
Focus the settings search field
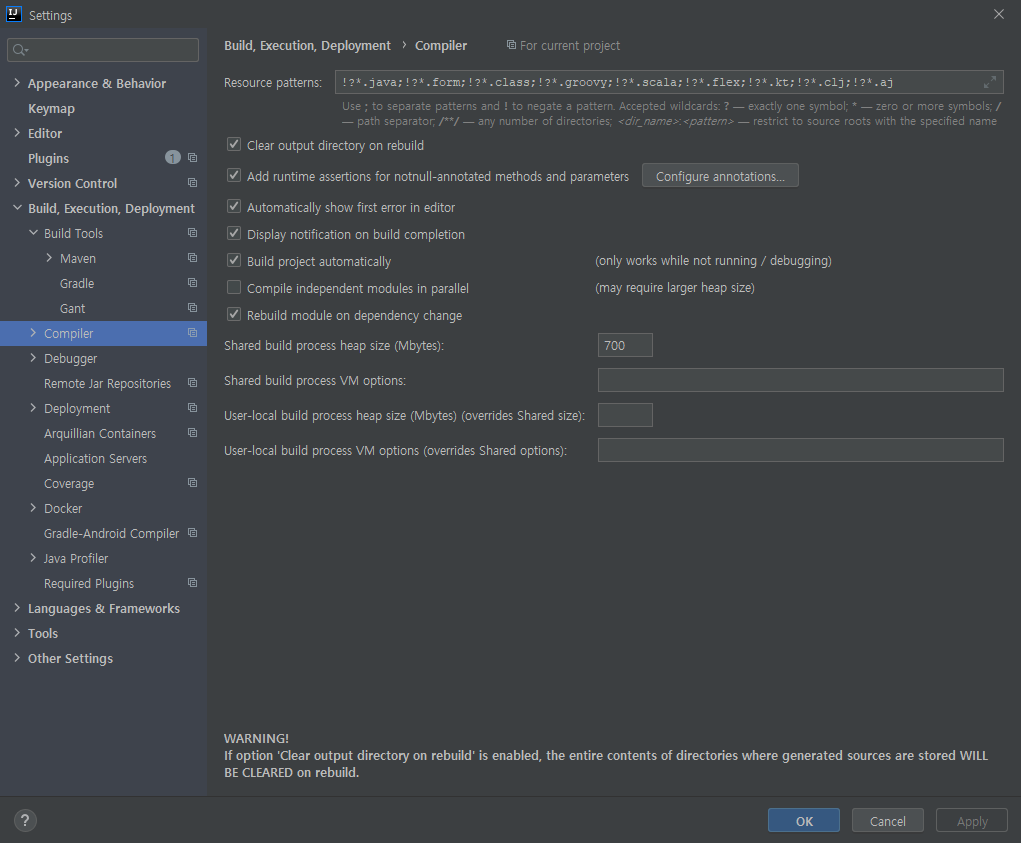[103, 50]
